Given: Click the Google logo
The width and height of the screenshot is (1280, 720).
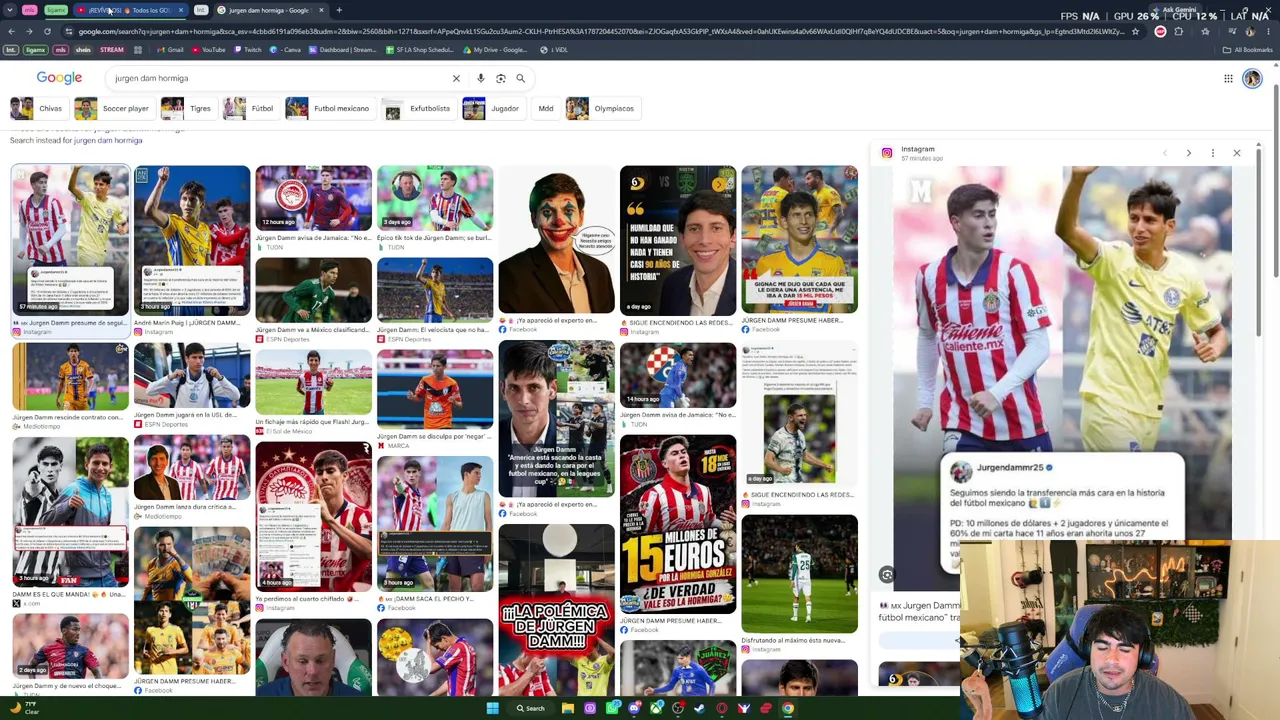Looking at the screenshot, I should pyautogui.click(x=59, y=78).
